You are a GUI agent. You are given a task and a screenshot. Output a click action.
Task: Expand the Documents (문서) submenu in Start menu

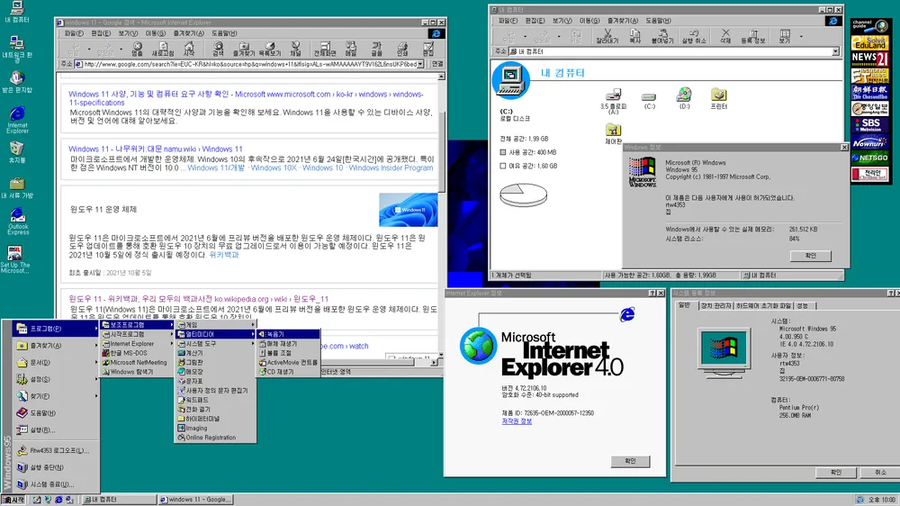(x=56, y=363)
